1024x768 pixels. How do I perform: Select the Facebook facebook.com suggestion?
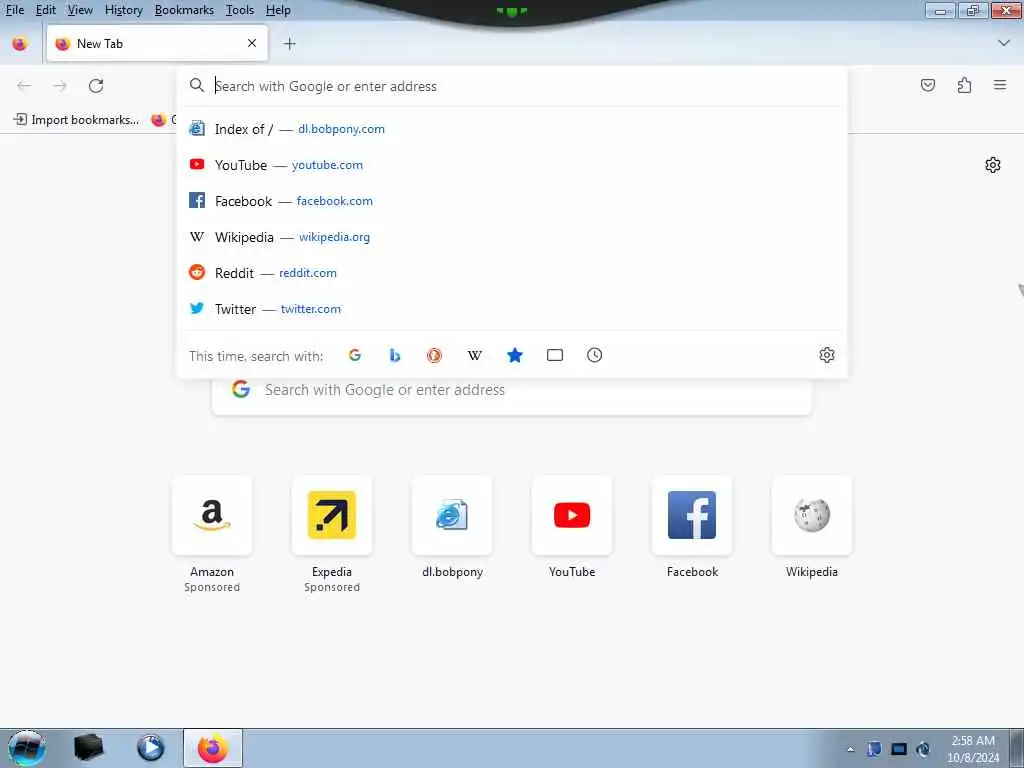pos(512,200)
